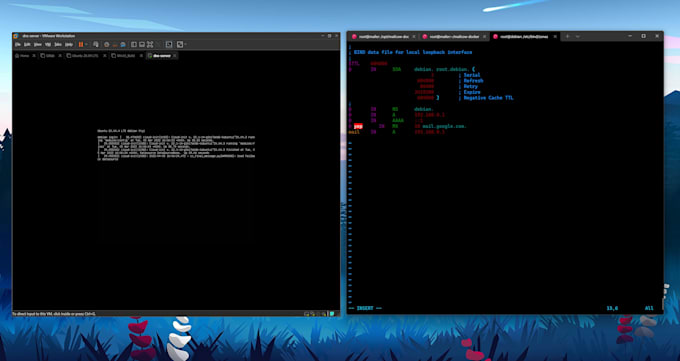Close the second terminal tab

pyautogui.click(x=484, y=37)
